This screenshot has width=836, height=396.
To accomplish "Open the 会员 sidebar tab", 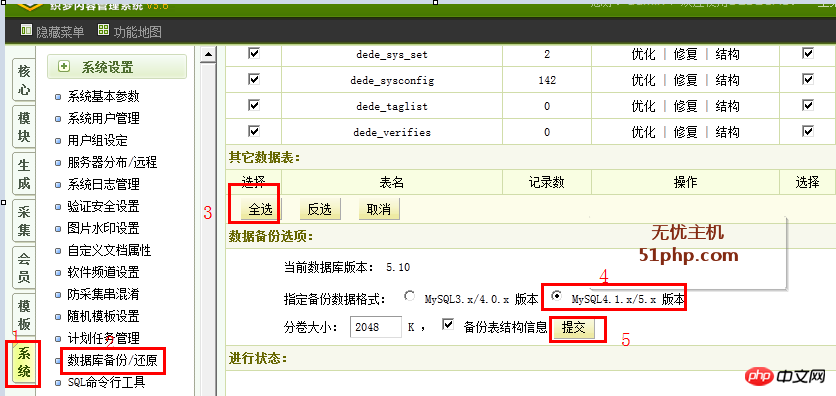I will pyautogui.click(x=24, y=268).
